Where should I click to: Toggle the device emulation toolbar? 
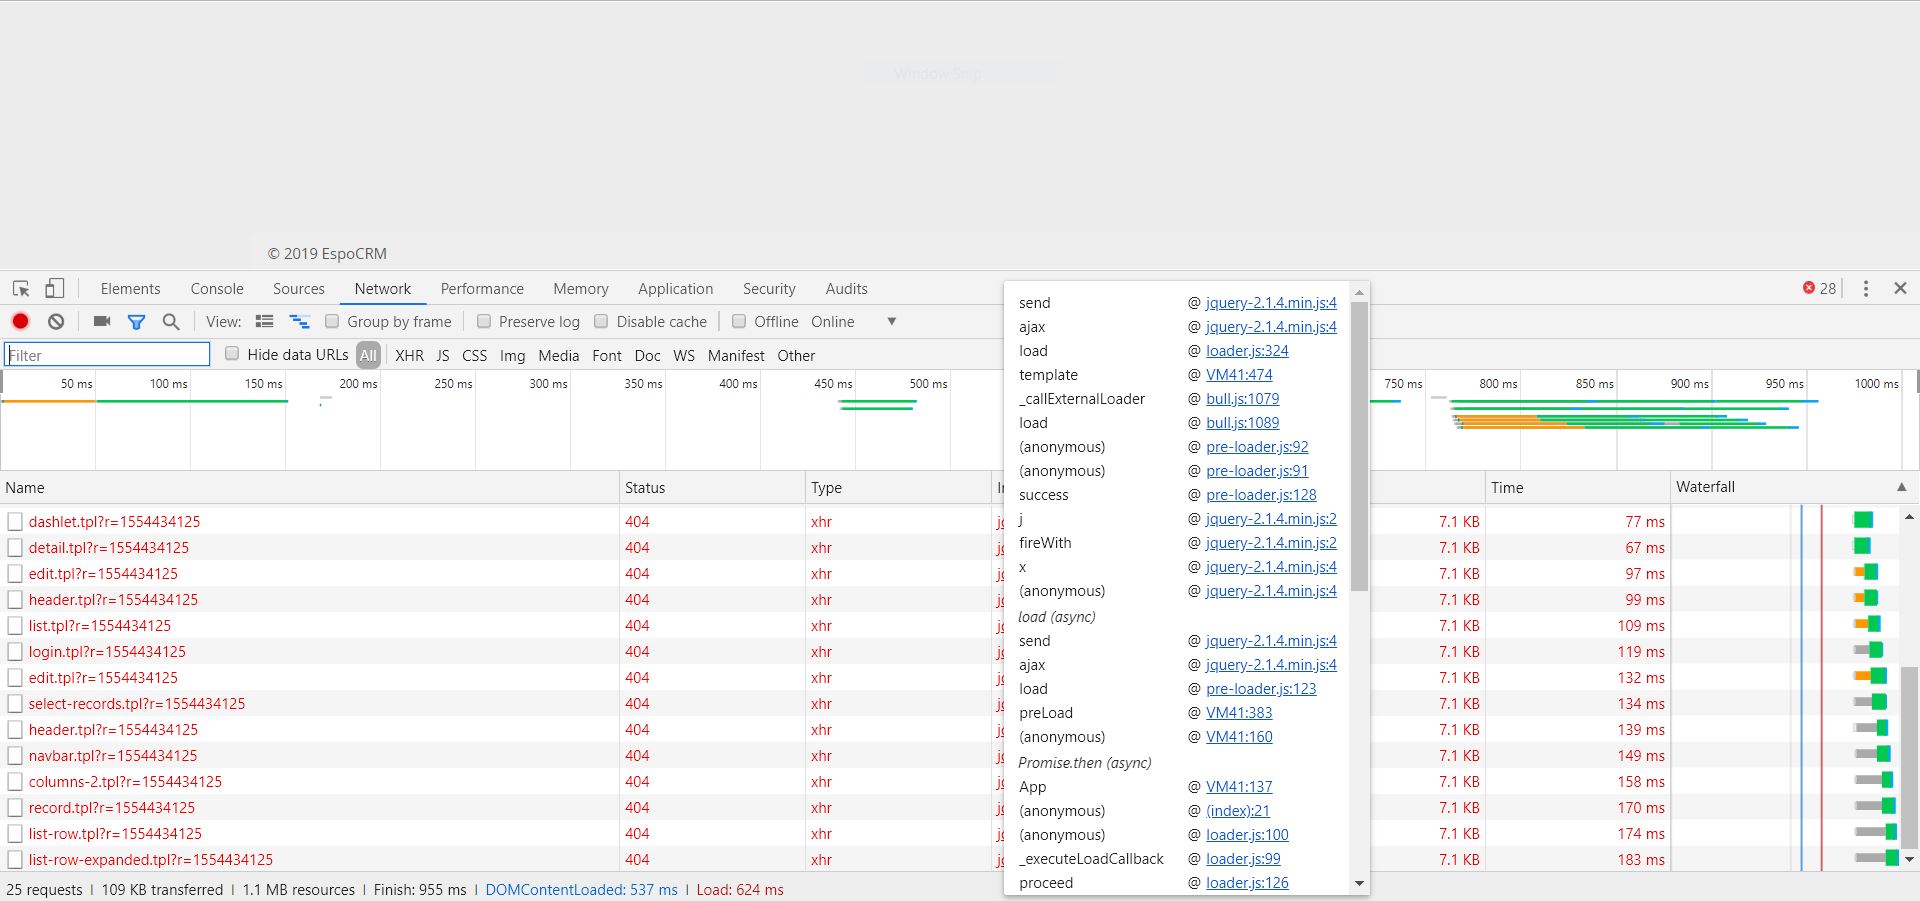[x=55, y=288]
